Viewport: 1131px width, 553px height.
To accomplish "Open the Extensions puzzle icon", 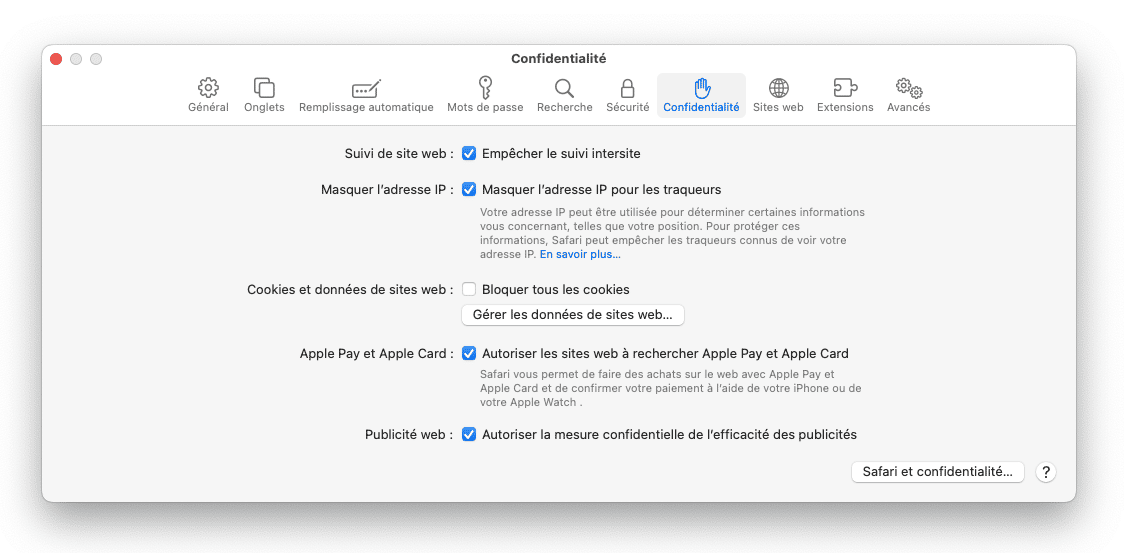I will [x=845, y=89].
